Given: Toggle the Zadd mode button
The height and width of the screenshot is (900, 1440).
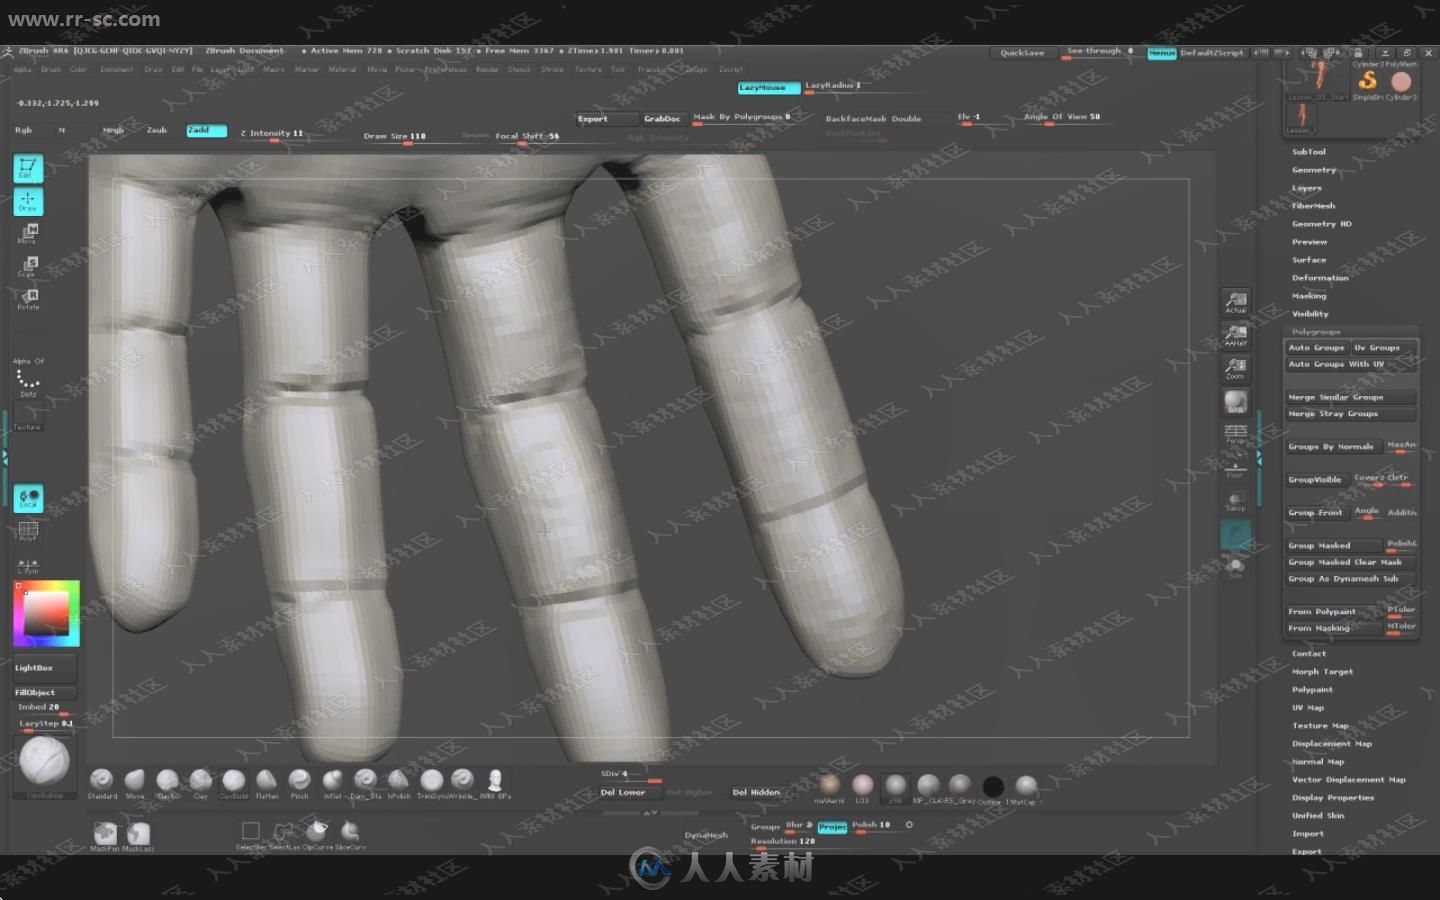Looking at the screenshot, I should click(206, 130).
